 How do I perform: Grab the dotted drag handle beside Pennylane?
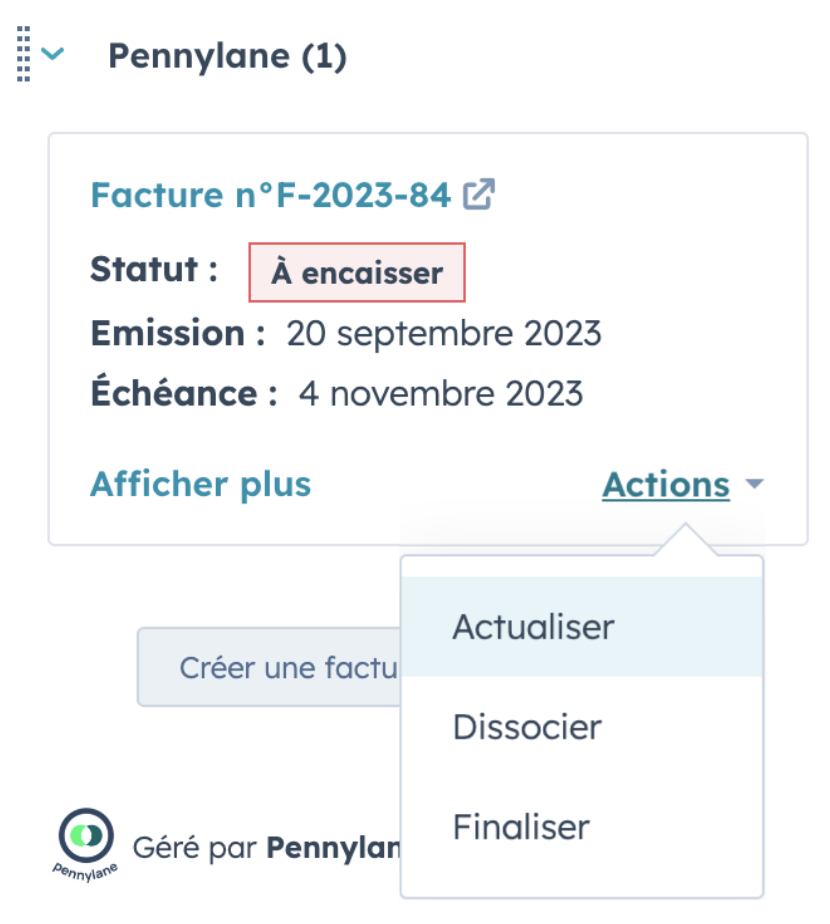24,54
